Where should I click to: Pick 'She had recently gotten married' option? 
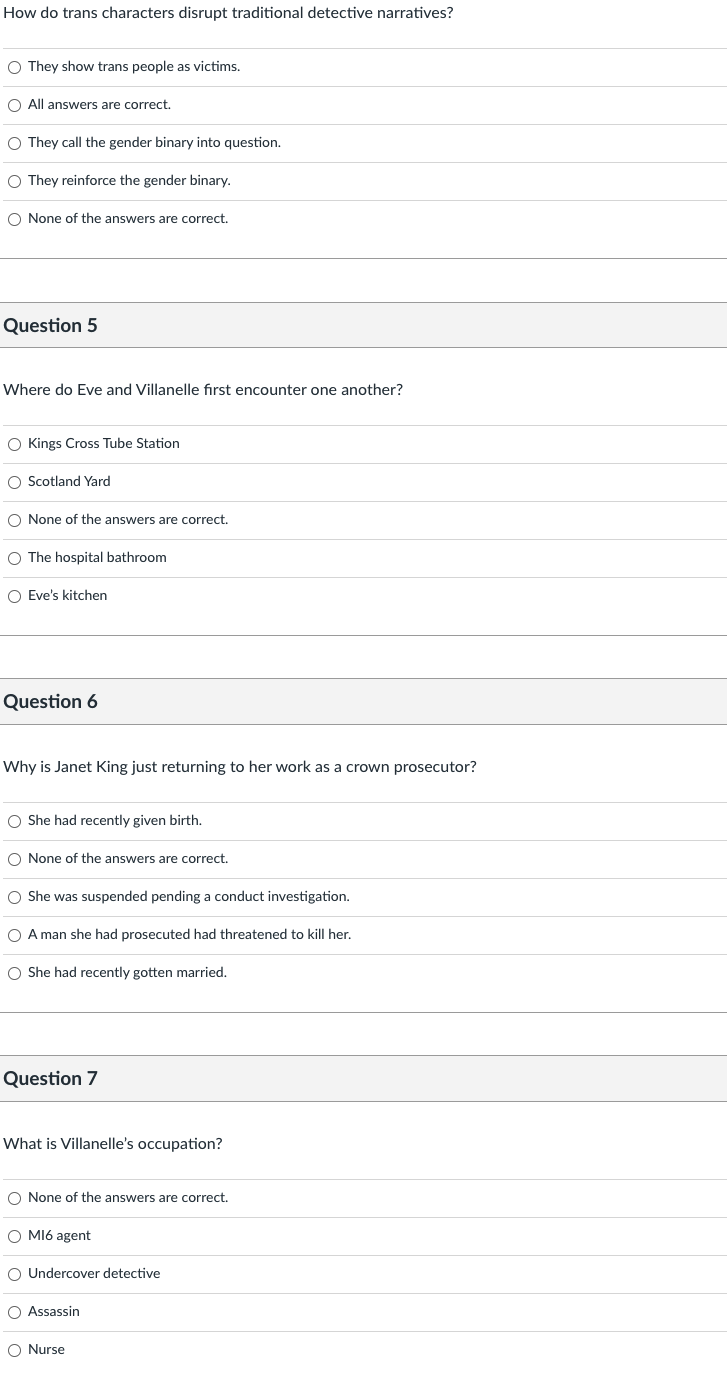(x=14, y=973)
